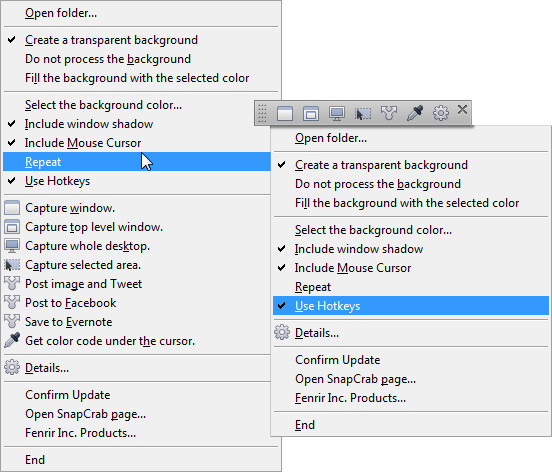Click the Capture selected area toolbar icon
Viewport: 552px width, 475px height.
click(x=363, y=113)
